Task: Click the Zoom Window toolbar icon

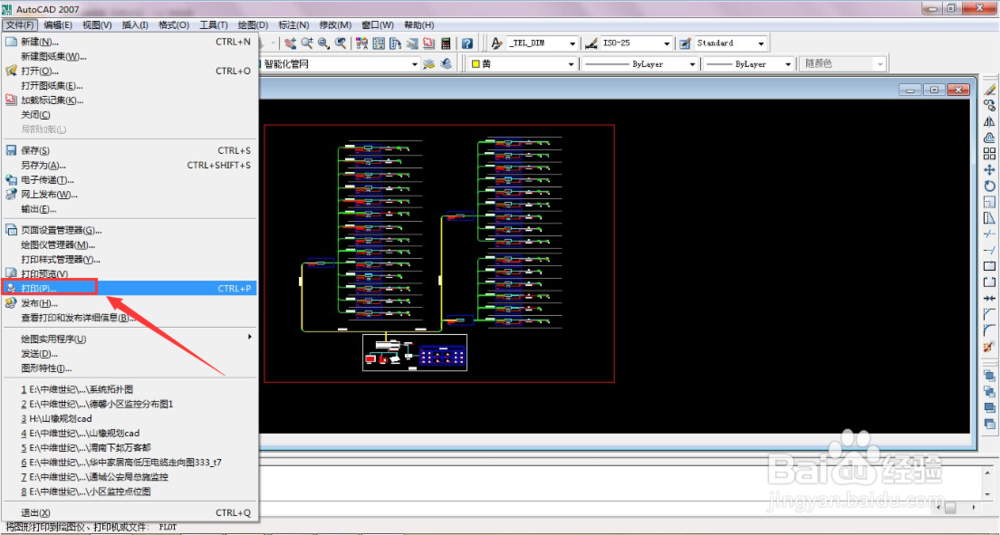Action: click(323, 43)
